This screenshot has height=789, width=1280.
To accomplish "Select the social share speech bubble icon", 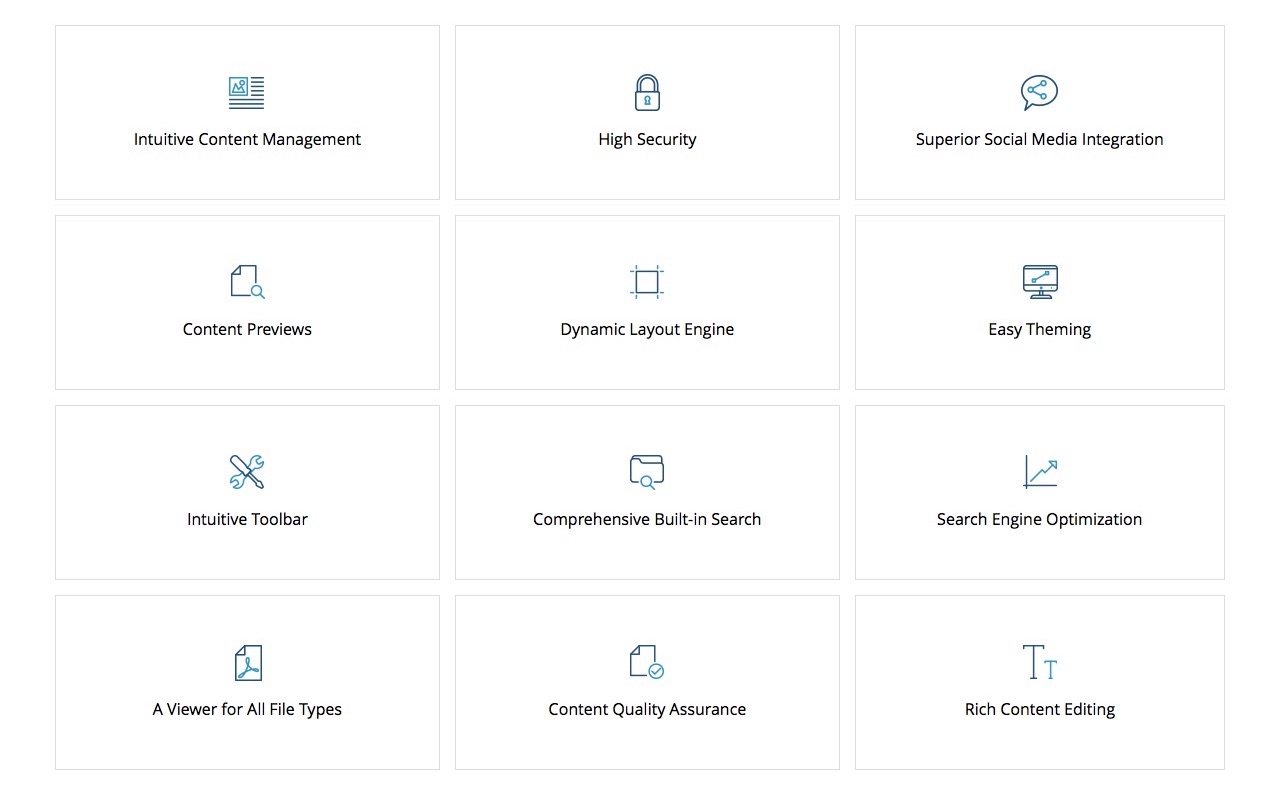I will (x=1039, y=92).
